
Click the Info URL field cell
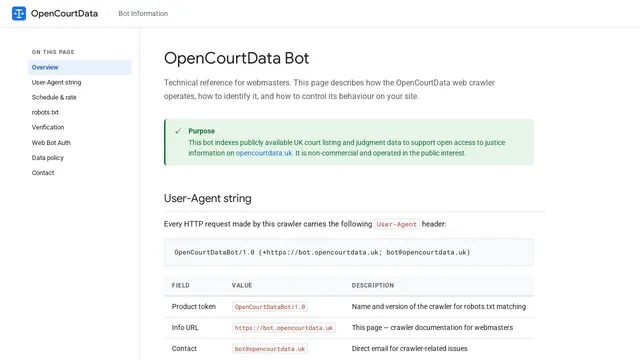(185, 328)
